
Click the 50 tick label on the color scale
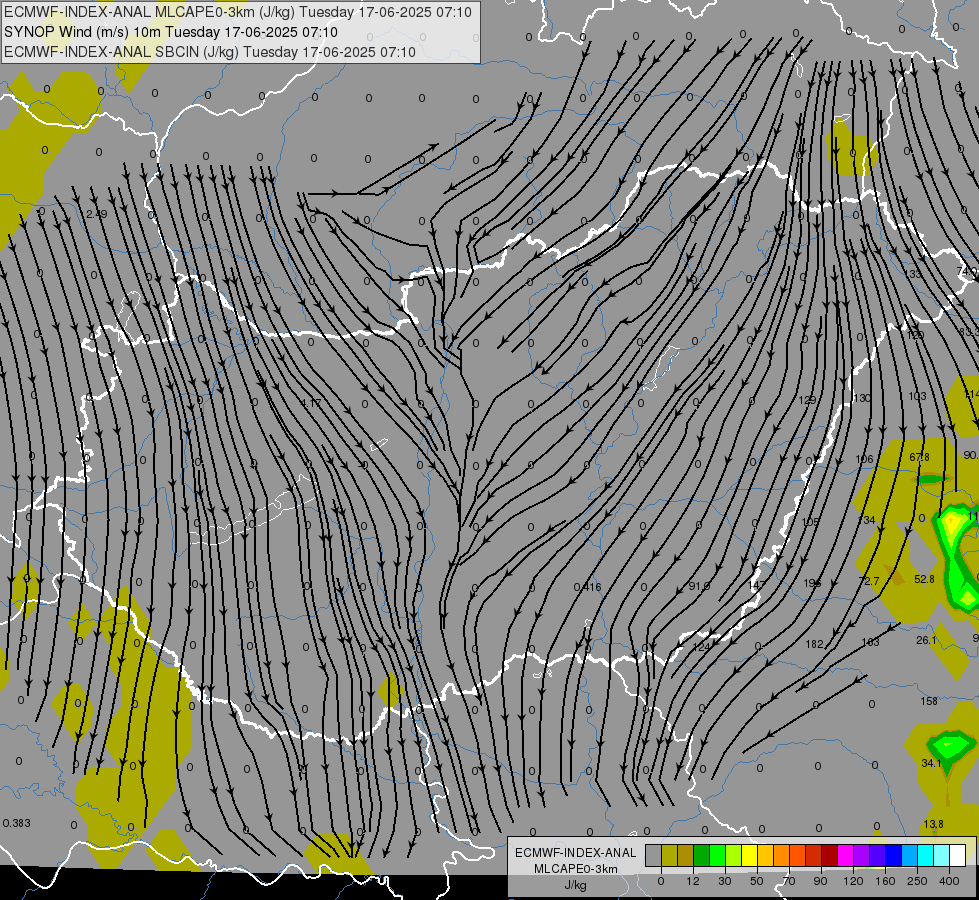point(757,881)
